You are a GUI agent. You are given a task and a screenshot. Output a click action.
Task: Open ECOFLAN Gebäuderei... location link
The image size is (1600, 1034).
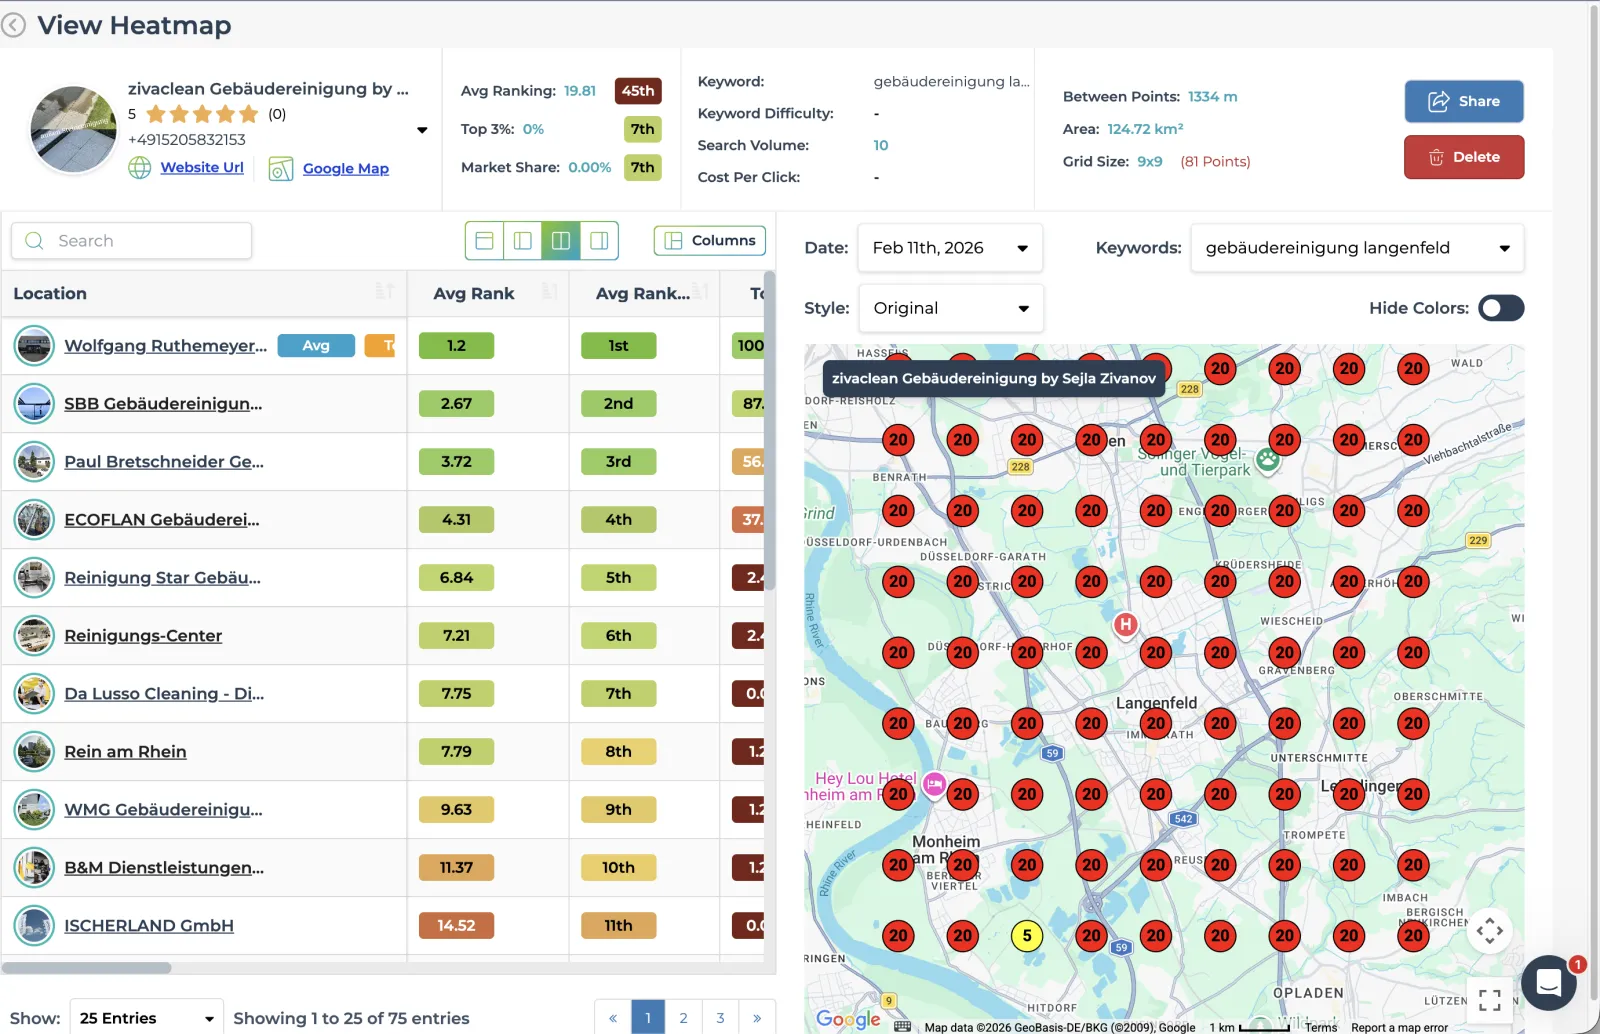pos(162,520)
